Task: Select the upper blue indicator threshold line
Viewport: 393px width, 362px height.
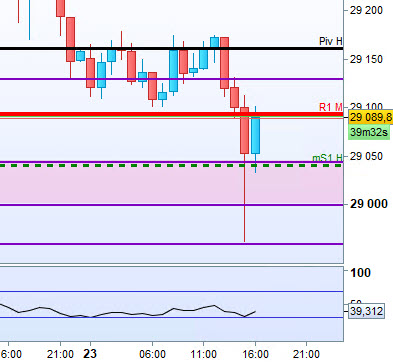Action: pos(171,292)
